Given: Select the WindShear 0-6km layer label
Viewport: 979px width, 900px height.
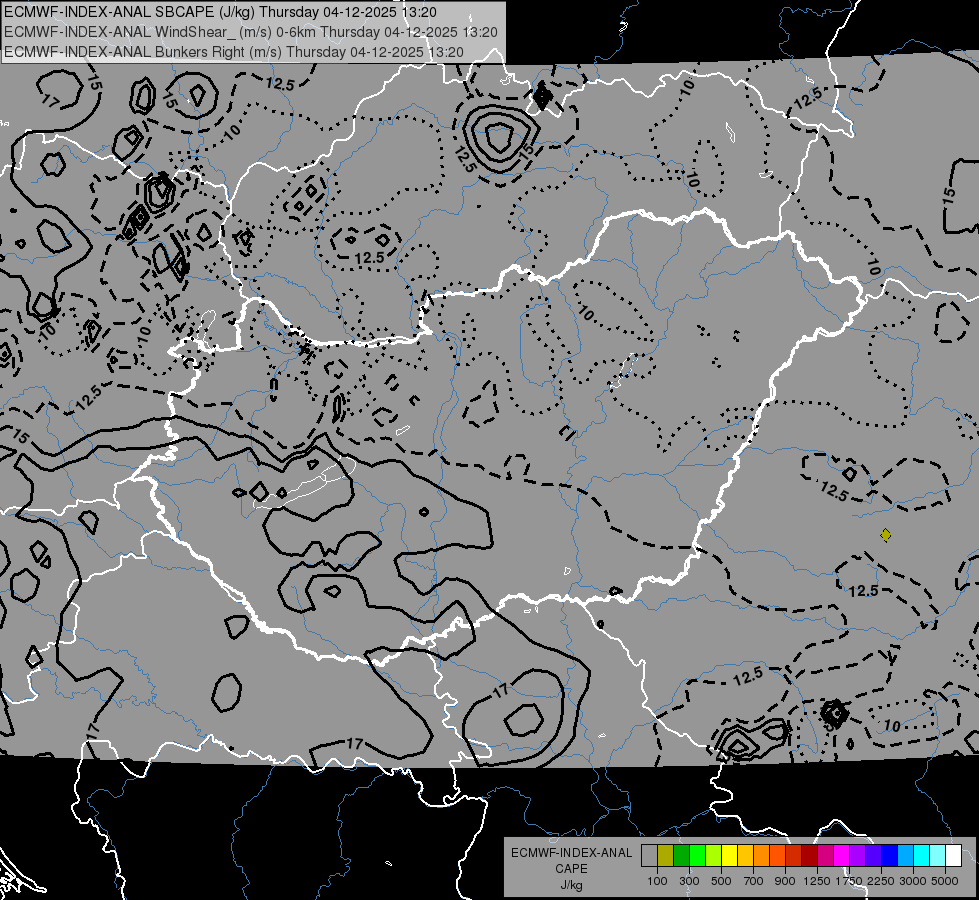Looking at the screenshot, I should [250, 32].
